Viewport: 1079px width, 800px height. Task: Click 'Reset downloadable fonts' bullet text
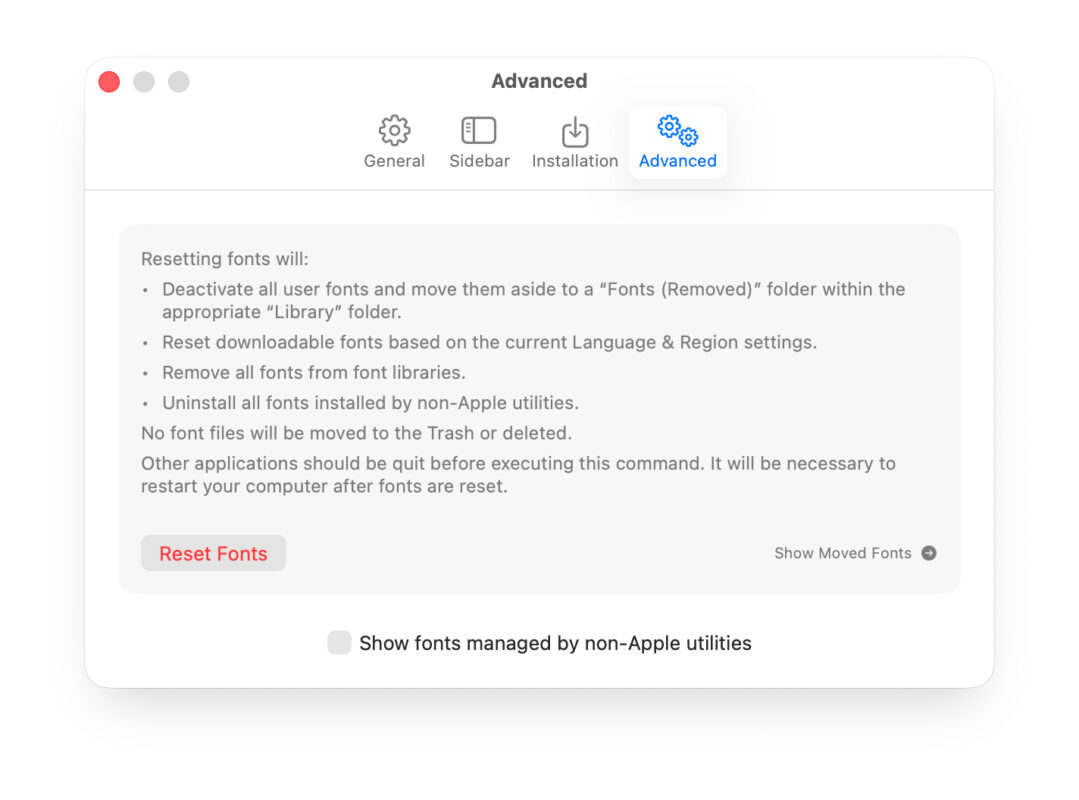(489, 342)
